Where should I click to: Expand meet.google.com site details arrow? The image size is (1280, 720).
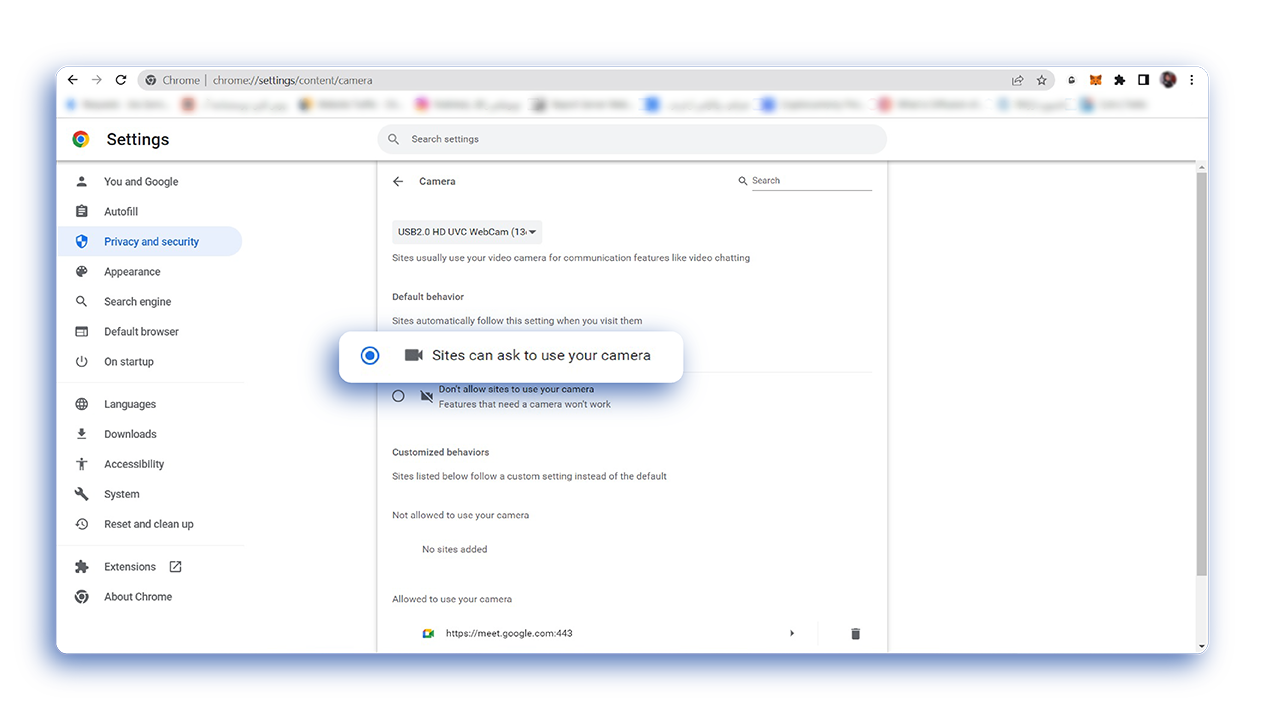[x=792, y=633]
